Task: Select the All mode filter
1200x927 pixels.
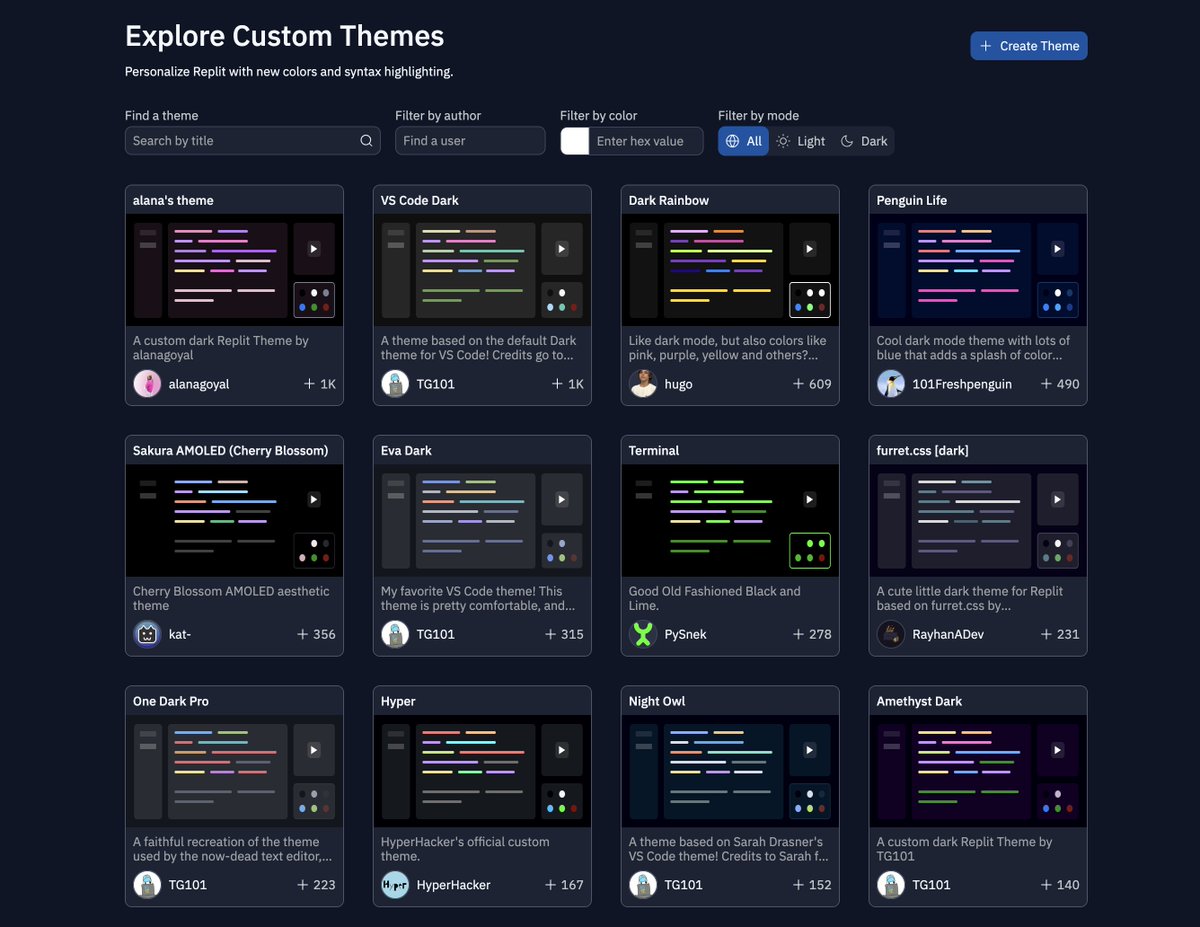Action: click(743, 140)
